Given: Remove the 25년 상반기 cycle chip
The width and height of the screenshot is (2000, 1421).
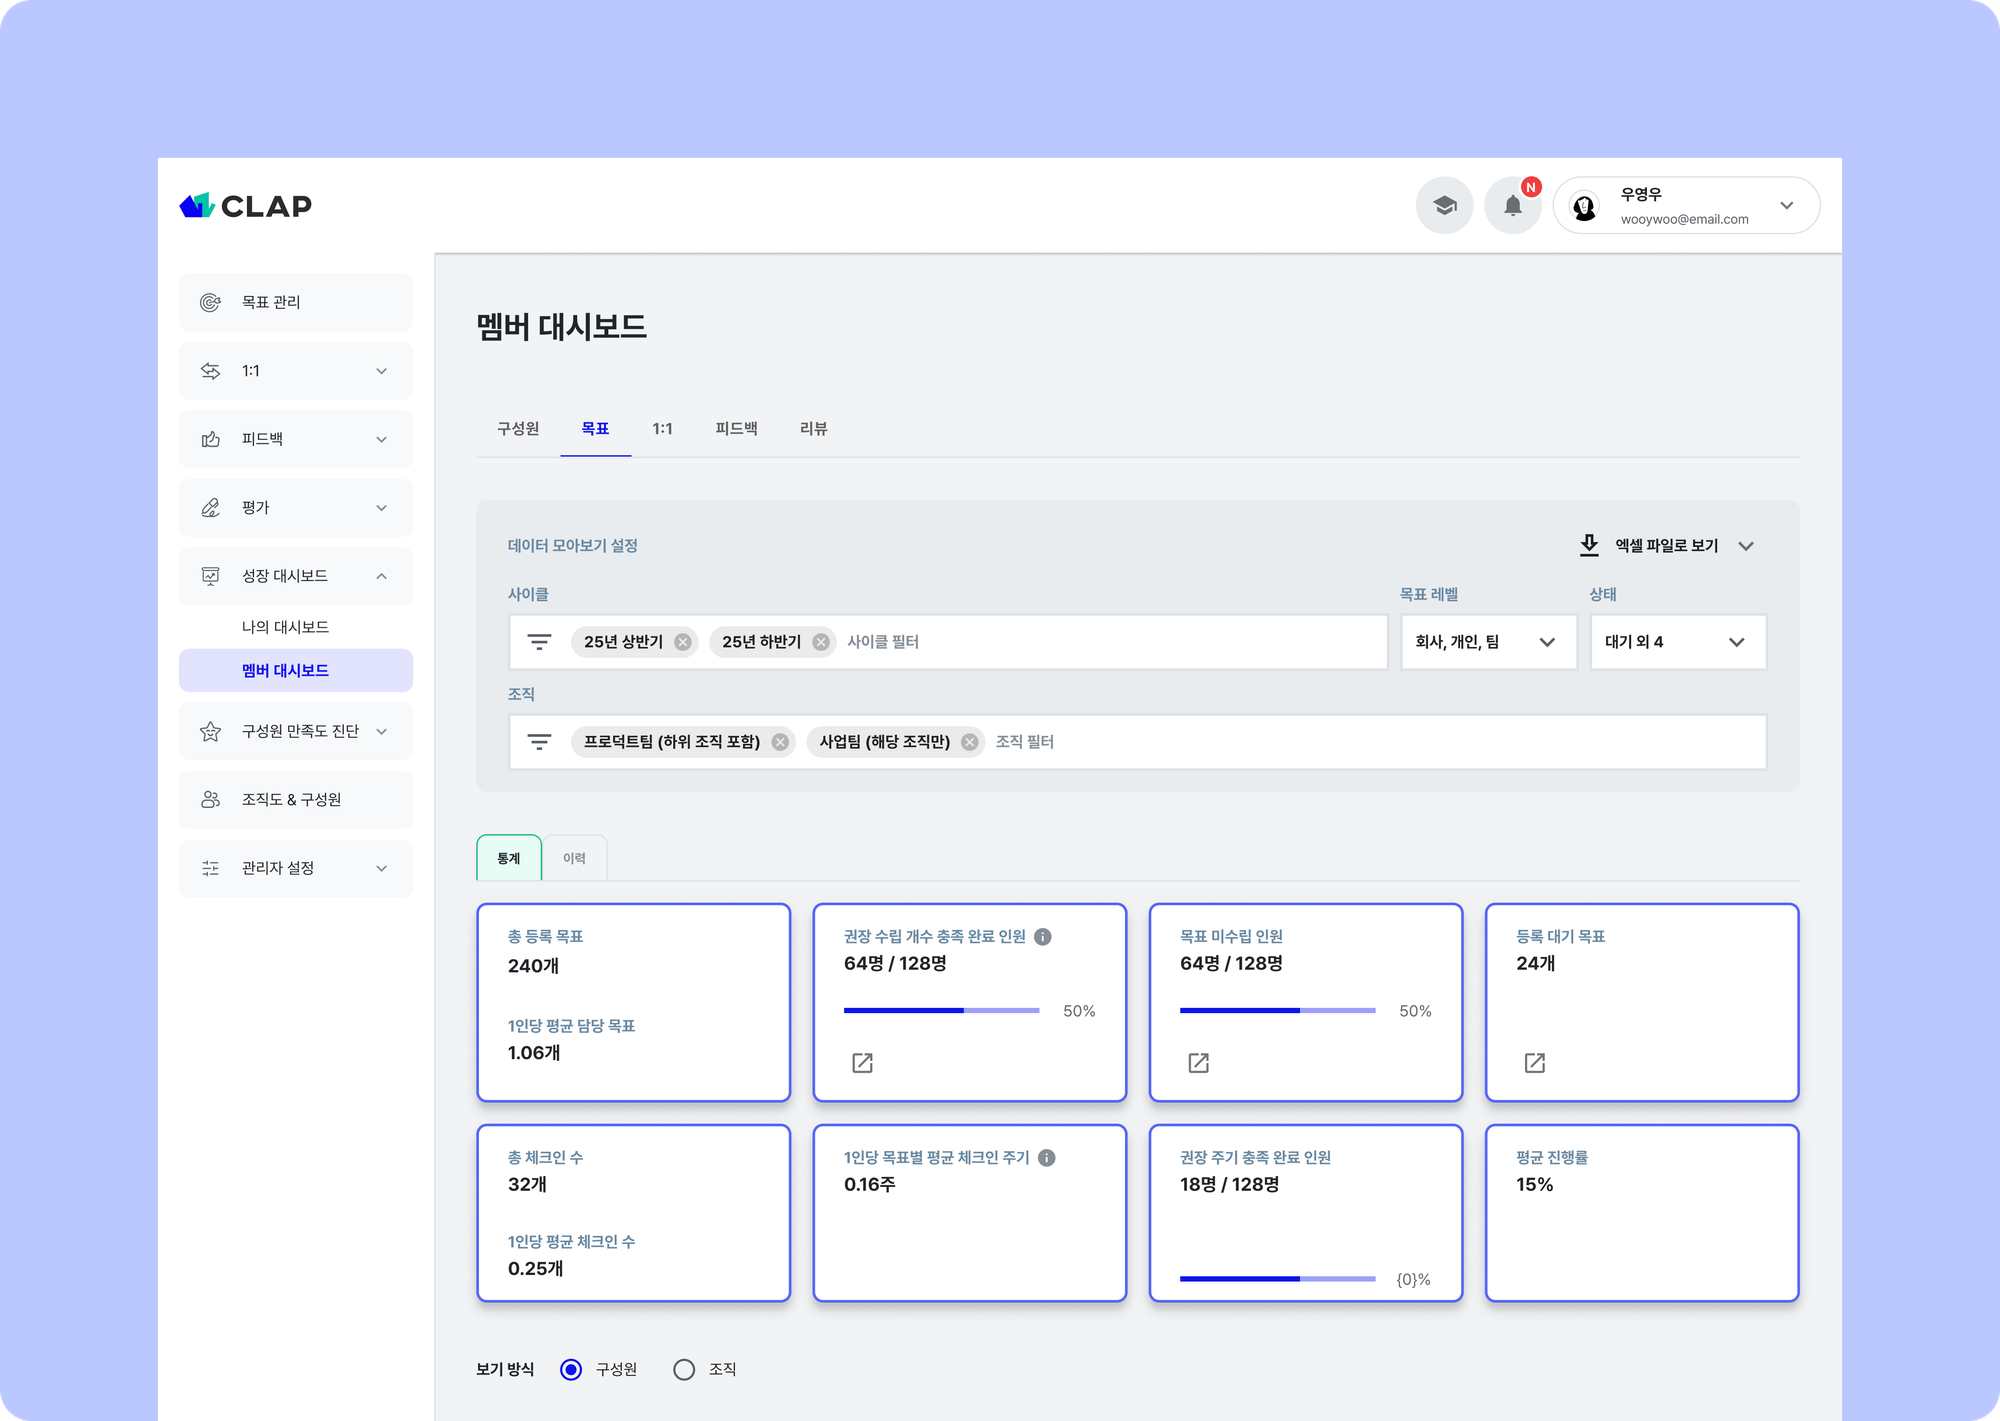Looking at the screenshot, I should (x=683, y=642).
